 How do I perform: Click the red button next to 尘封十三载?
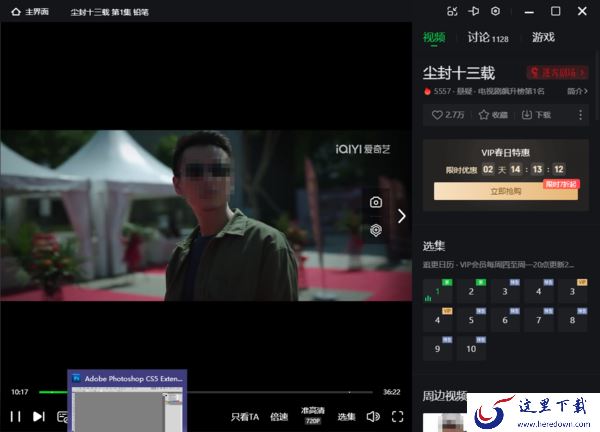click(557, 72)
